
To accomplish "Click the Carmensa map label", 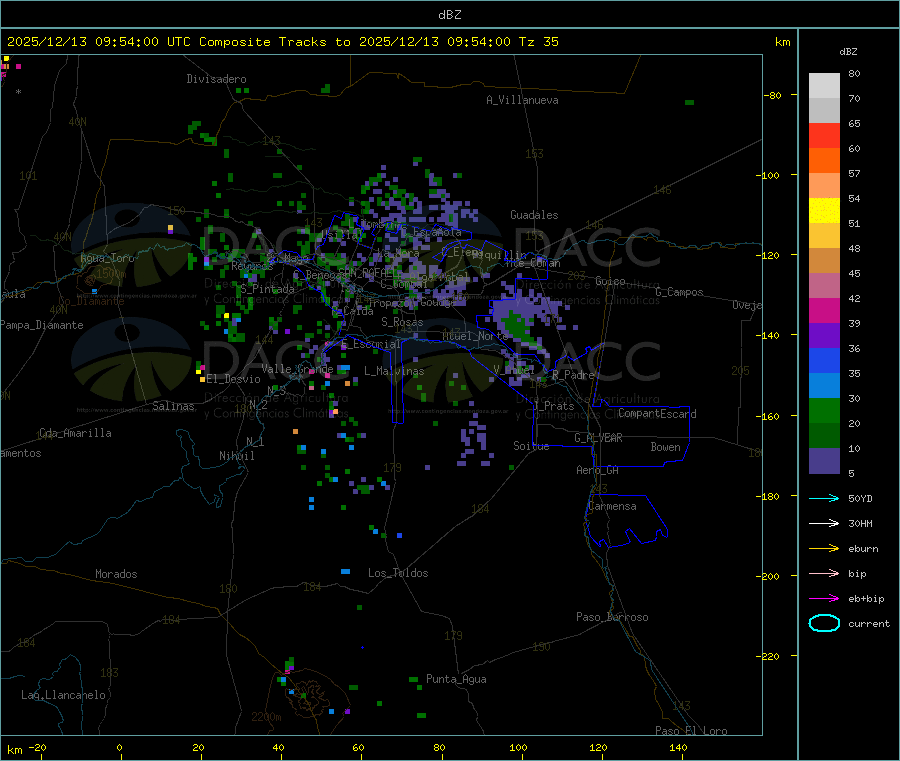I will pyautogui.click(x=612, y=507).
